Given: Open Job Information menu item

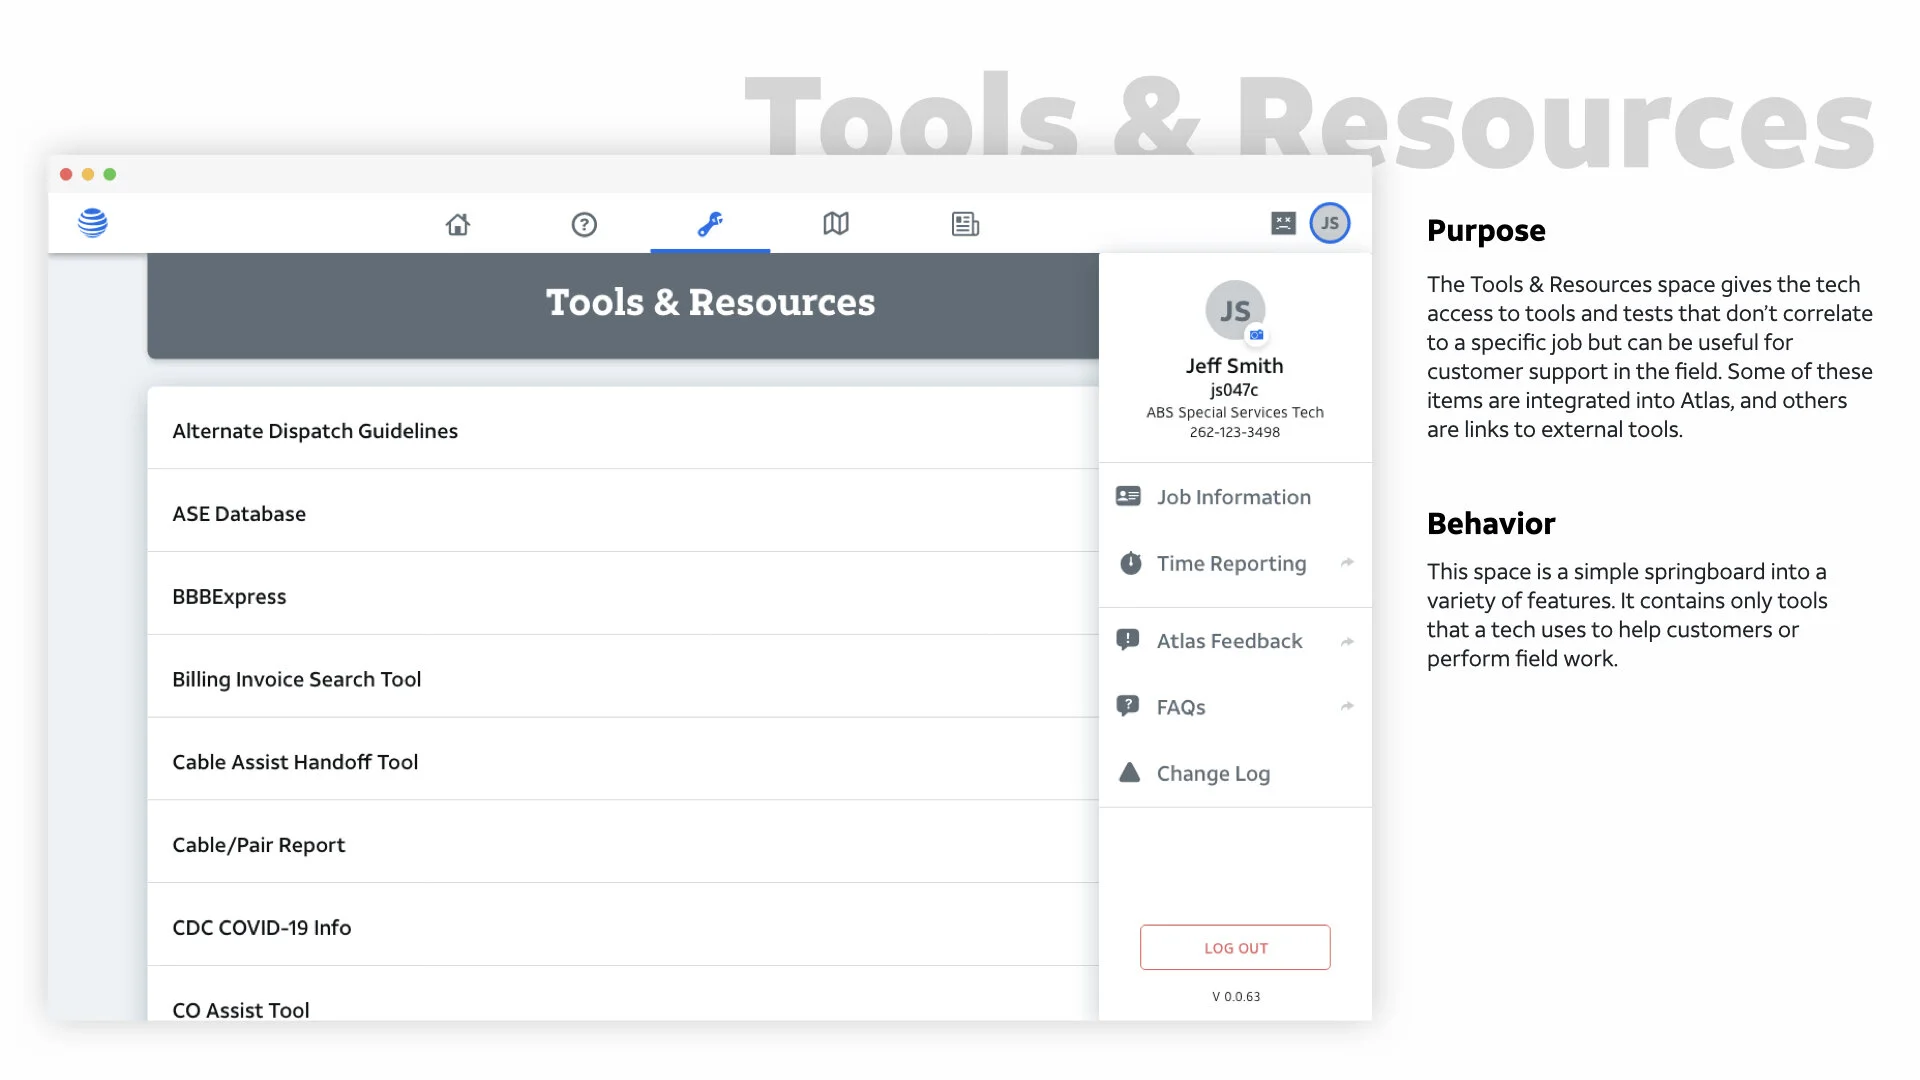Looking at the screenshot, I should 1233,497.
